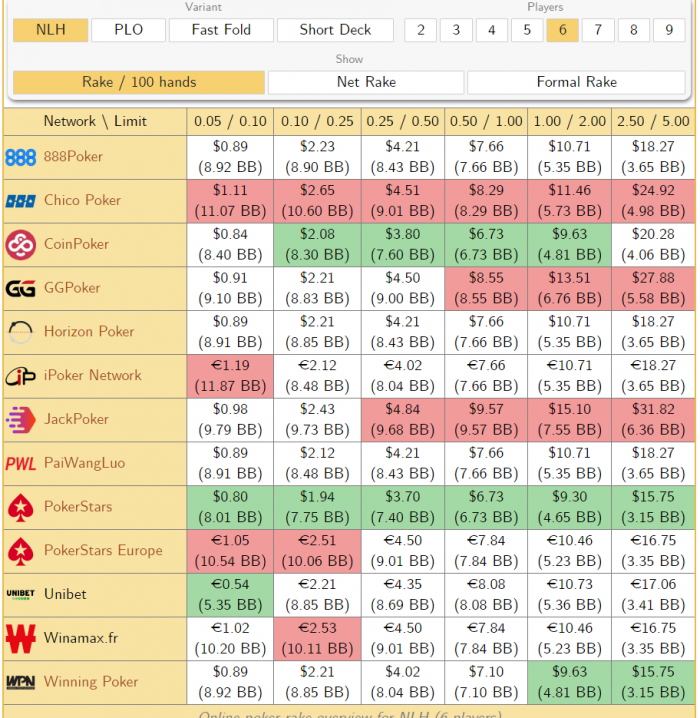Click PokerStars Europe's €1.05 cell
Screen dimensions: 700x718
pyautogui.click(x=230, y=551)
